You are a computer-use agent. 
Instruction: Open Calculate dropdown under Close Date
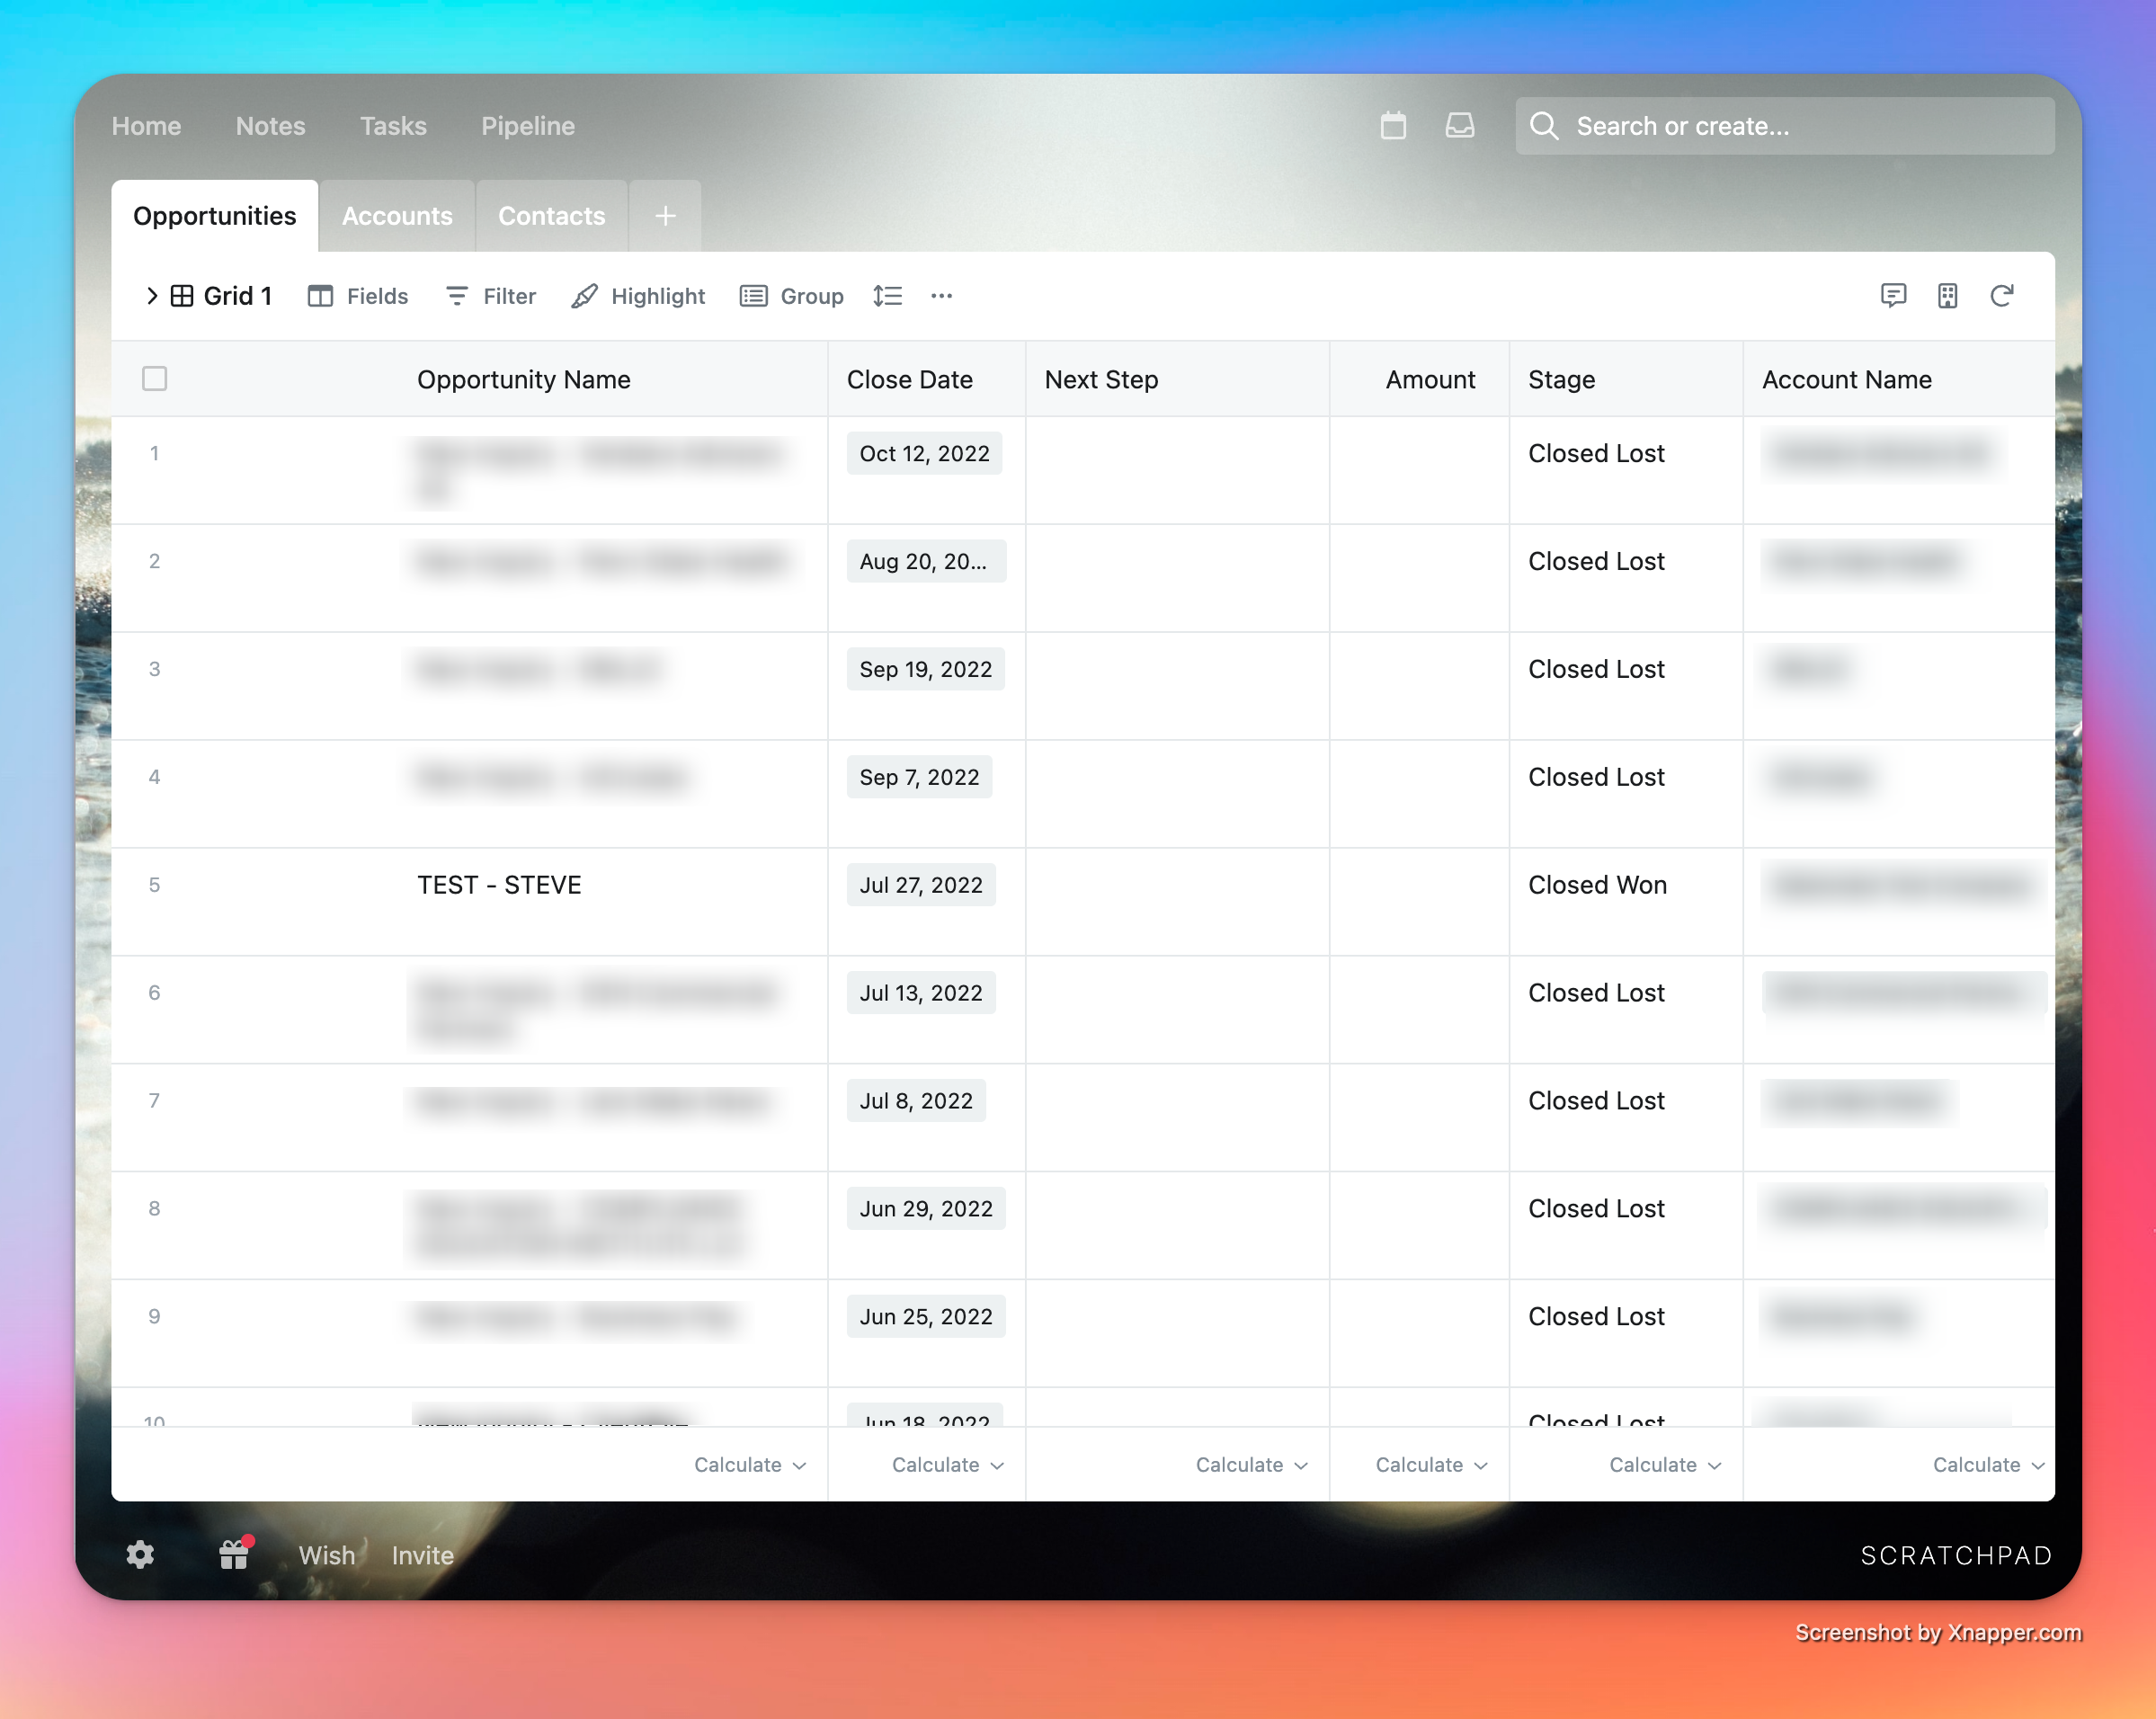(x=946, y=1465)
